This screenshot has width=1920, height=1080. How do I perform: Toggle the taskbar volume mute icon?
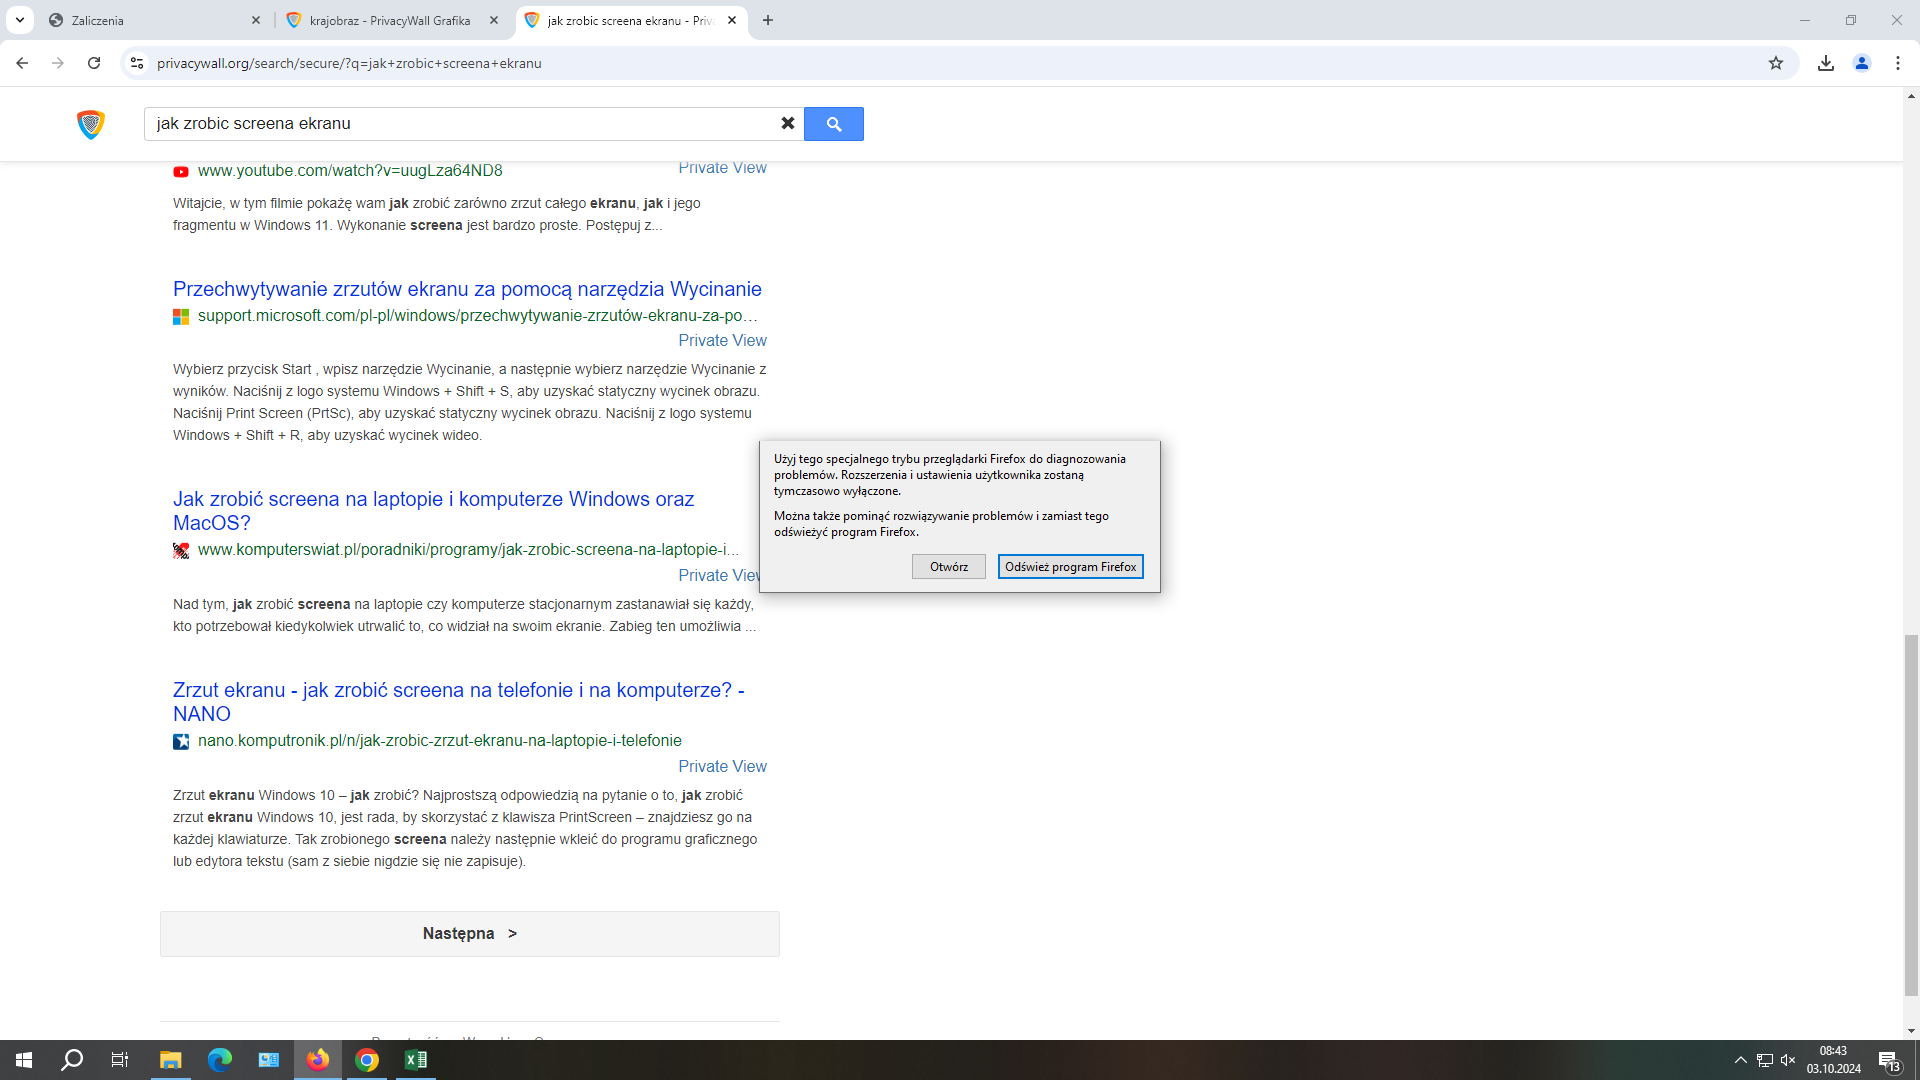pyautogui.click(x=1788, y=1060)
